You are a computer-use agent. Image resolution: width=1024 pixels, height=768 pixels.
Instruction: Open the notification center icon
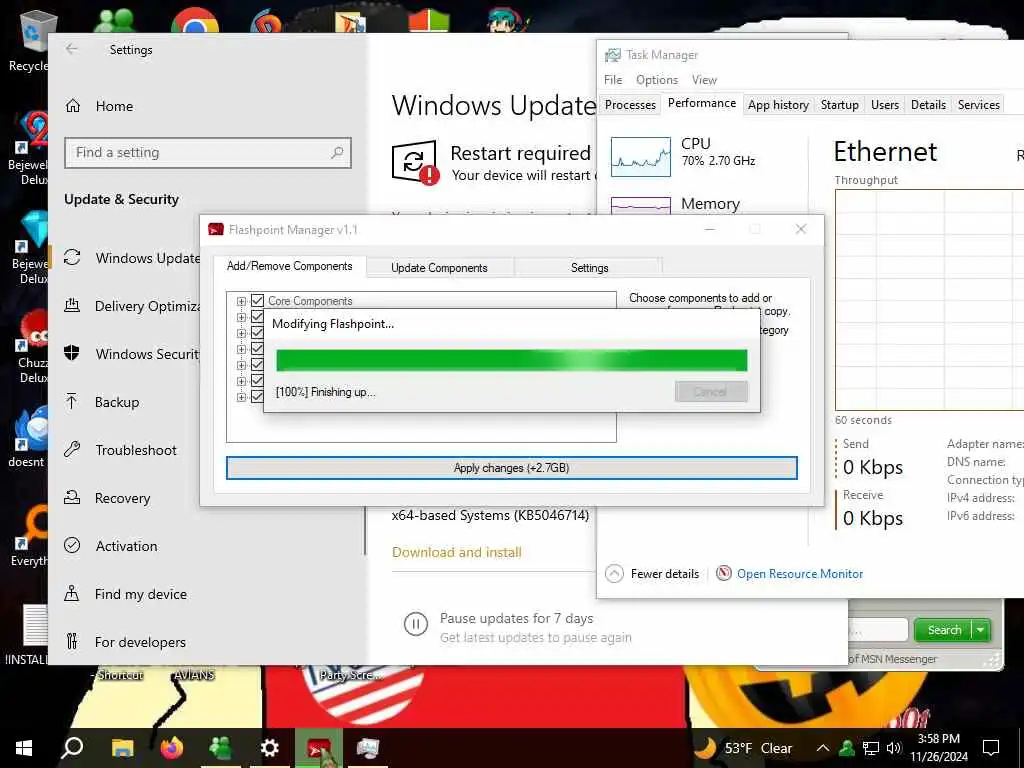(991, 748)
